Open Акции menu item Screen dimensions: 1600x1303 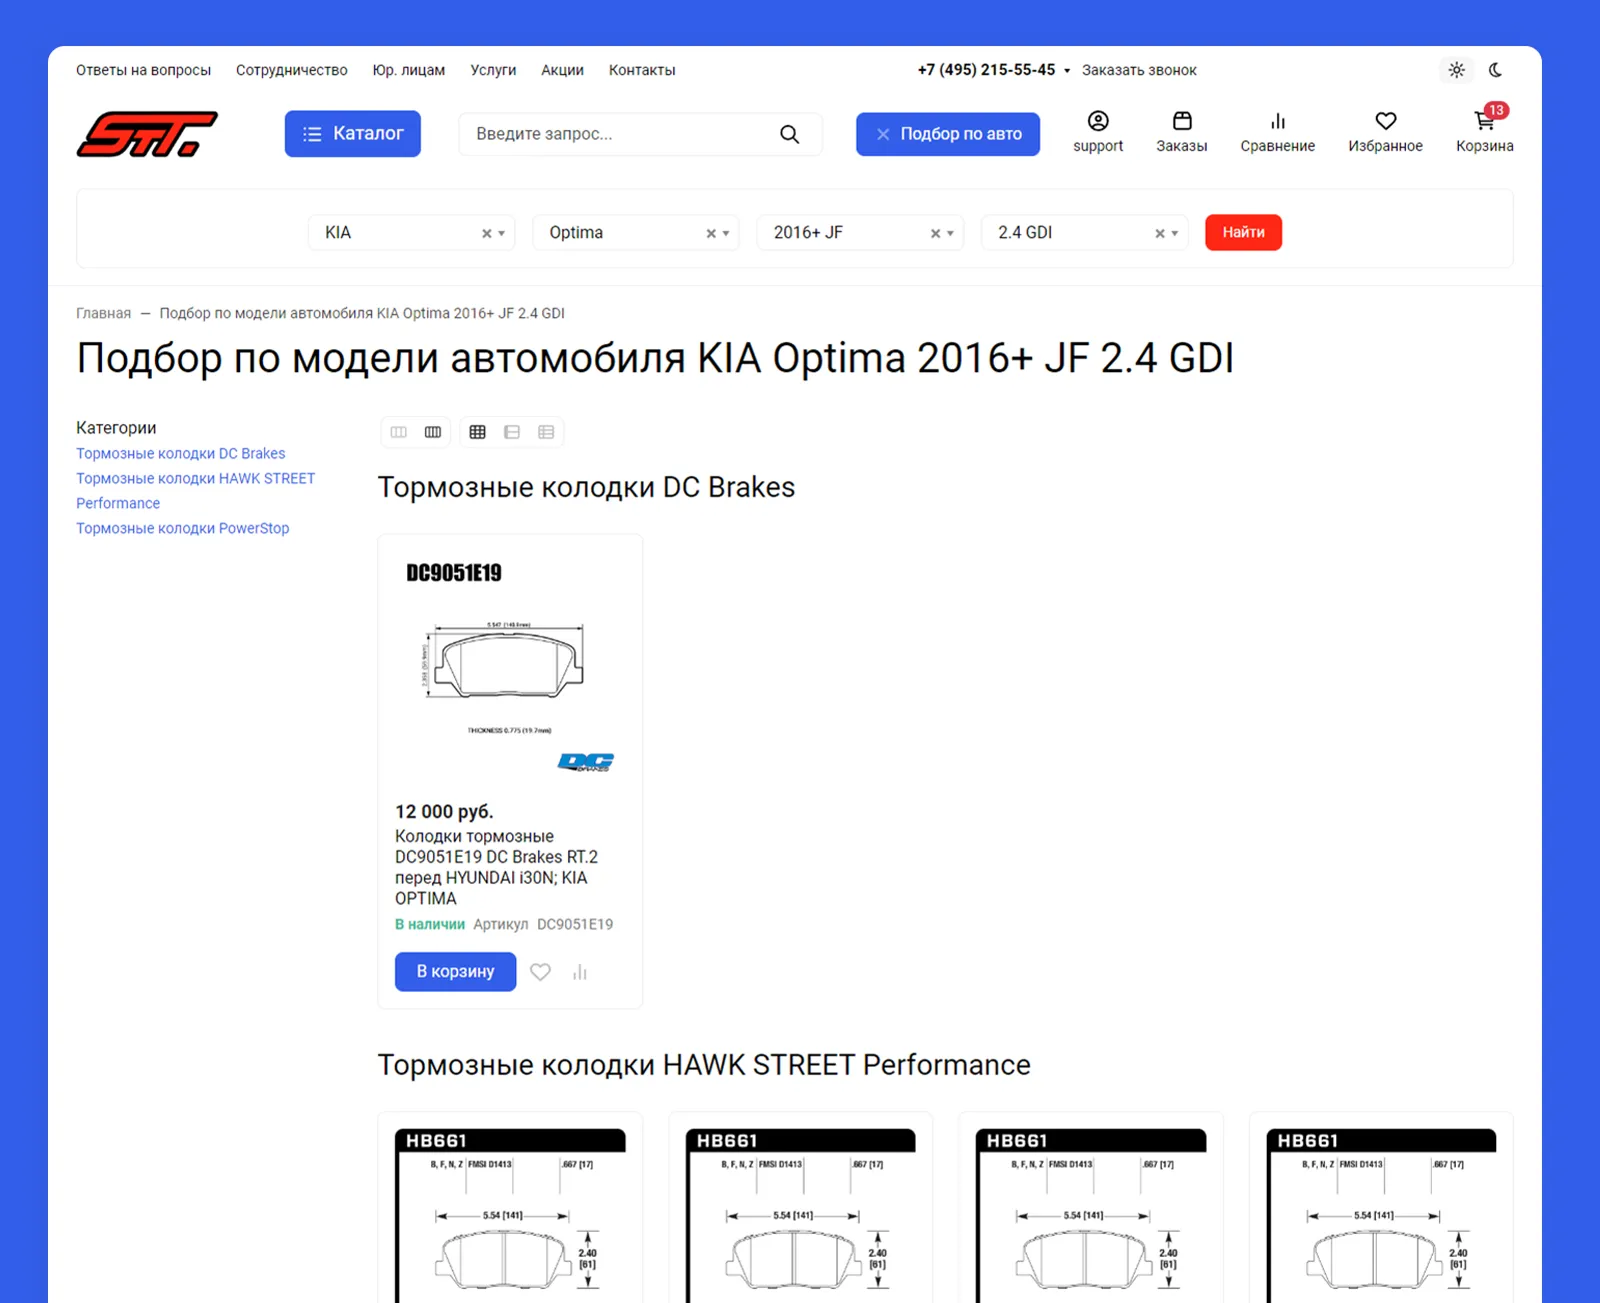562,70
